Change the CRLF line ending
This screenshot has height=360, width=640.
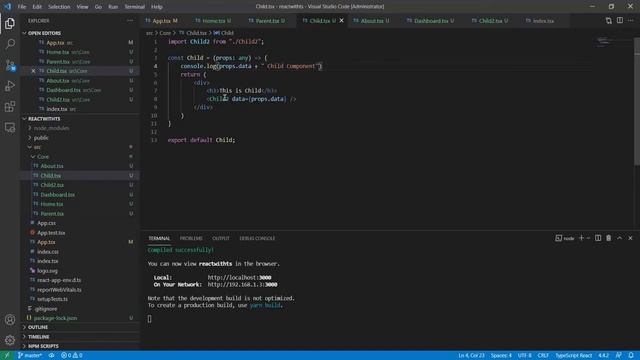pos(543,355)
